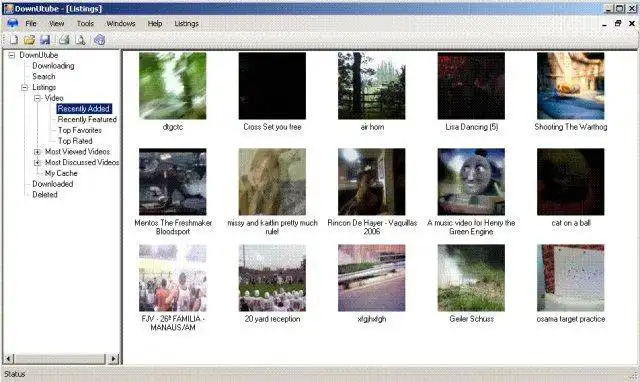The image size is (640, 382).
Task: Select the Most Viewed Videos label
Action: pyautogui.click(x=77, y=152)
